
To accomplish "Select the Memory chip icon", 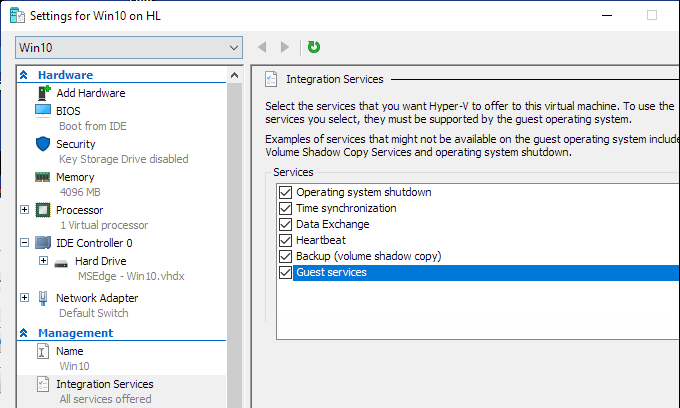I will (x=42, y=176).
